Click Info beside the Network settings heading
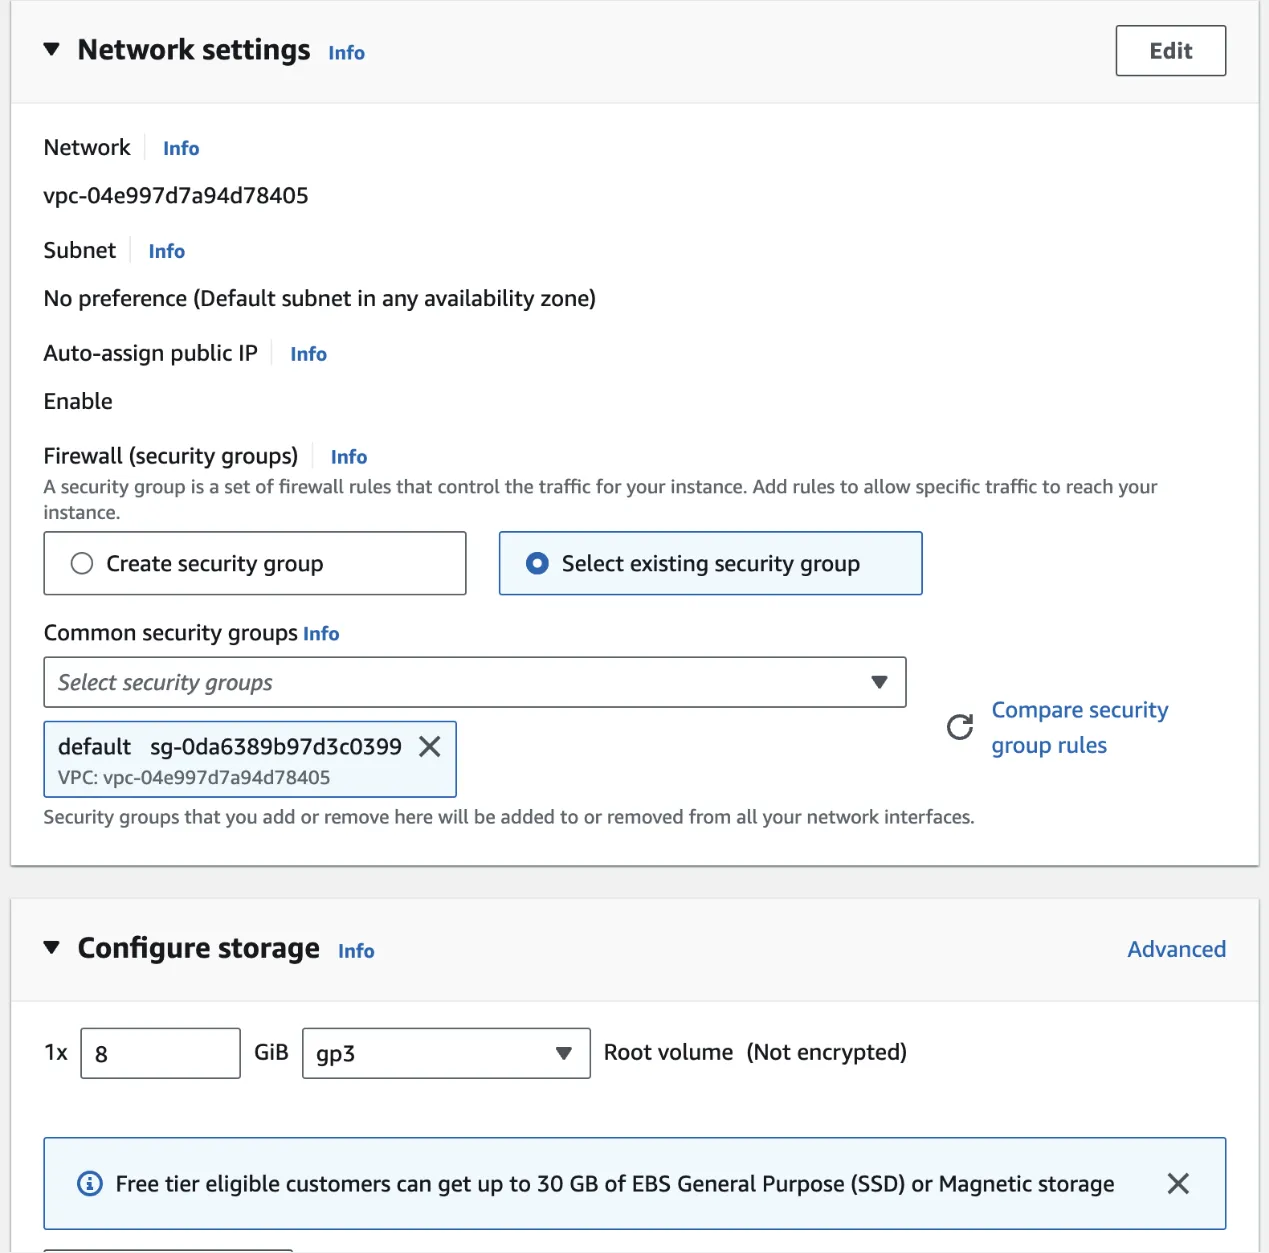 click(x=346, y=52)
